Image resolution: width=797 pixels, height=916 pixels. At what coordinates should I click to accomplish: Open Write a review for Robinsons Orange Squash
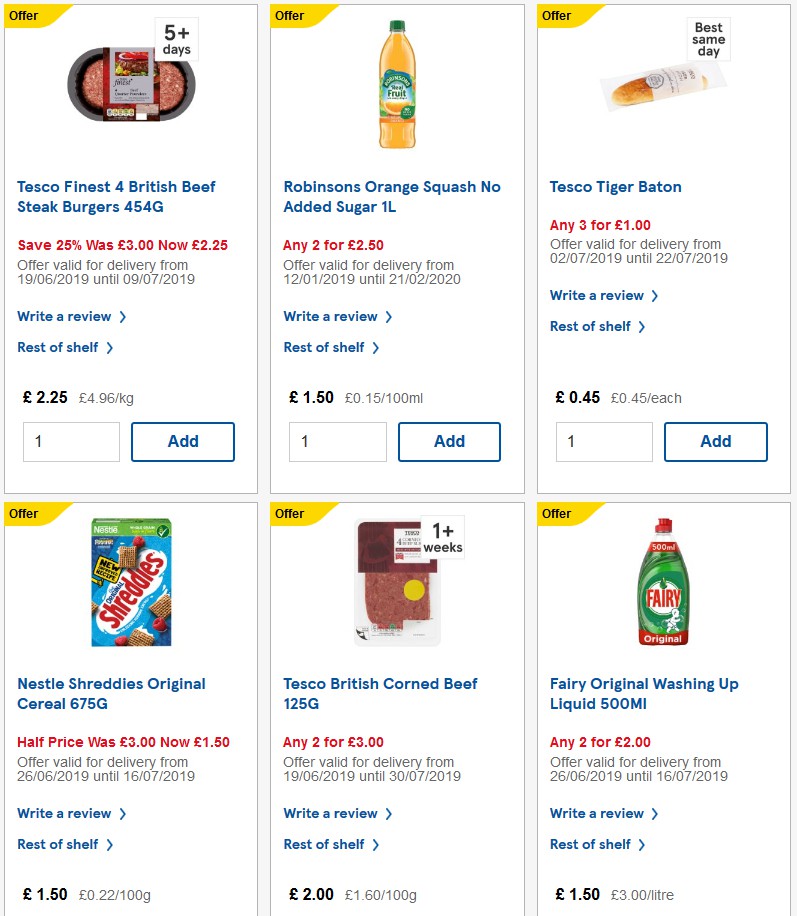point(332,316)
